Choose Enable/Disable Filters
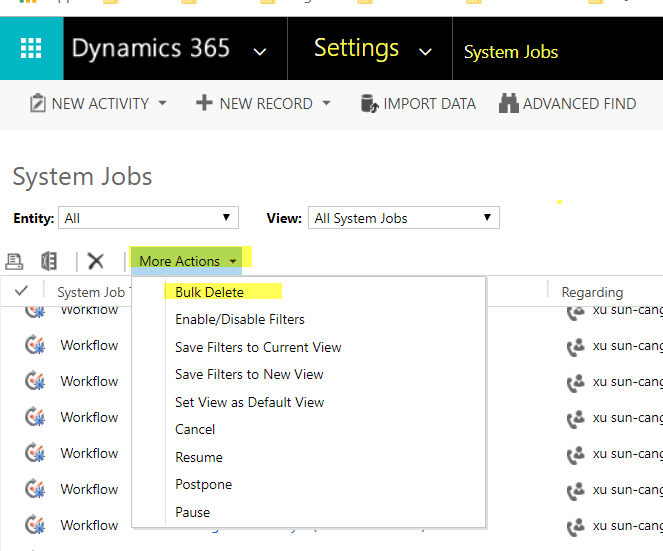This screenshot has width=663, height=551. click(x=240, y=319)
